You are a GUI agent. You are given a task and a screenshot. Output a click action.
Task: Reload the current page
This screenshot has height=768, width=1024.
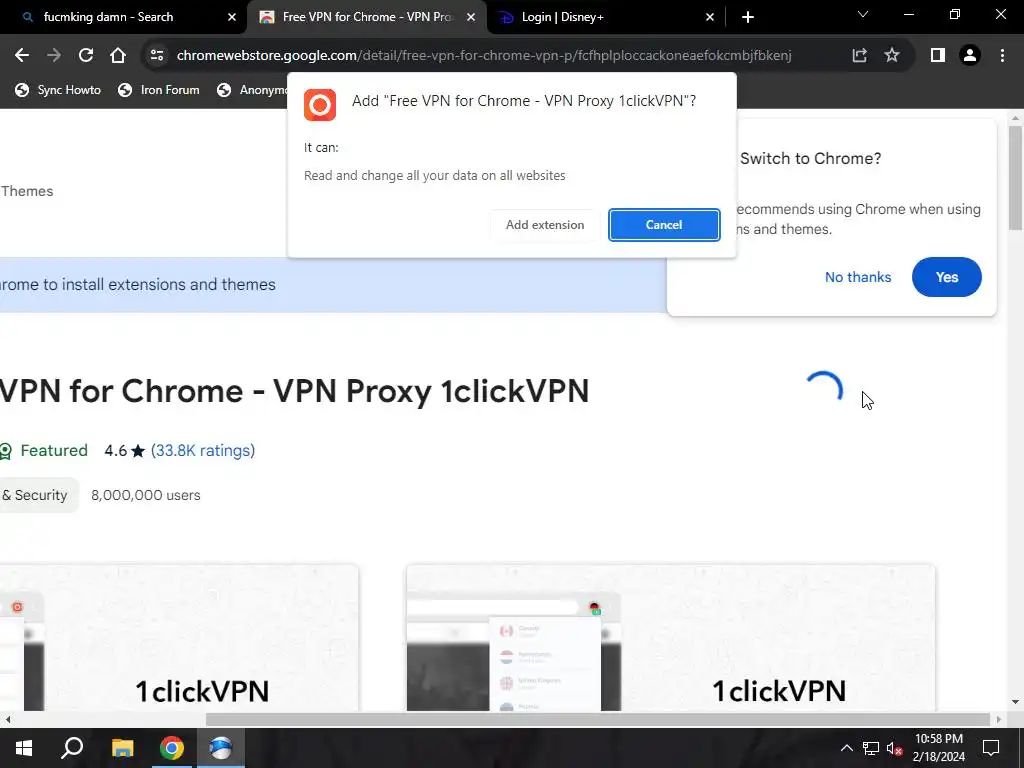[86, 56]
